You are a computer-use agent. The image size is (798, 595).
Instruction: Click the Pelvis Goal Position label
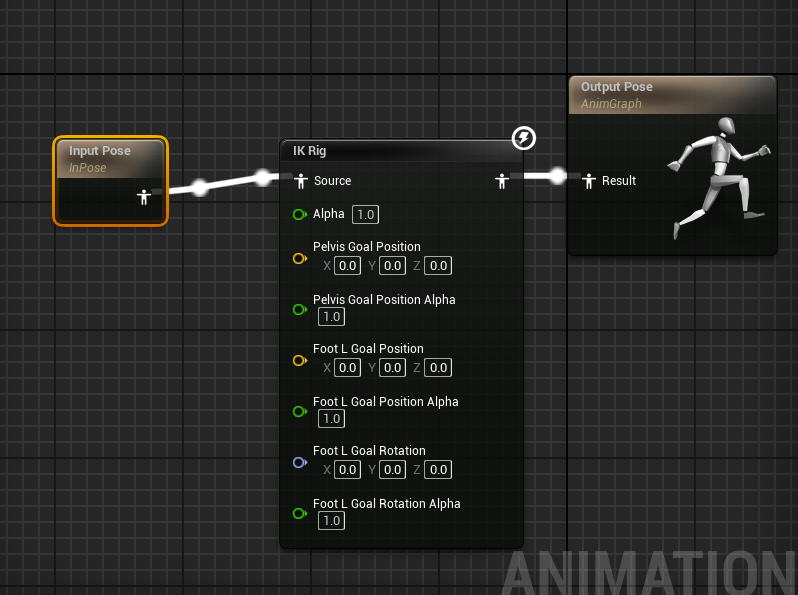pos(367,247)
